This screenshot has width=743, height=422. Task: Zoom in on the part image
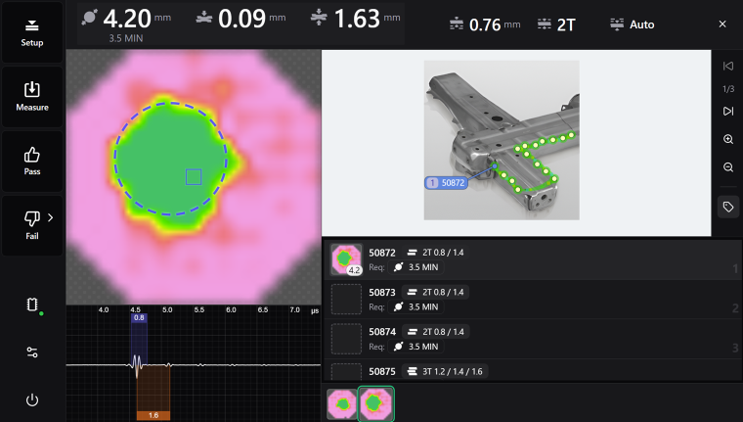click(728, 140)
